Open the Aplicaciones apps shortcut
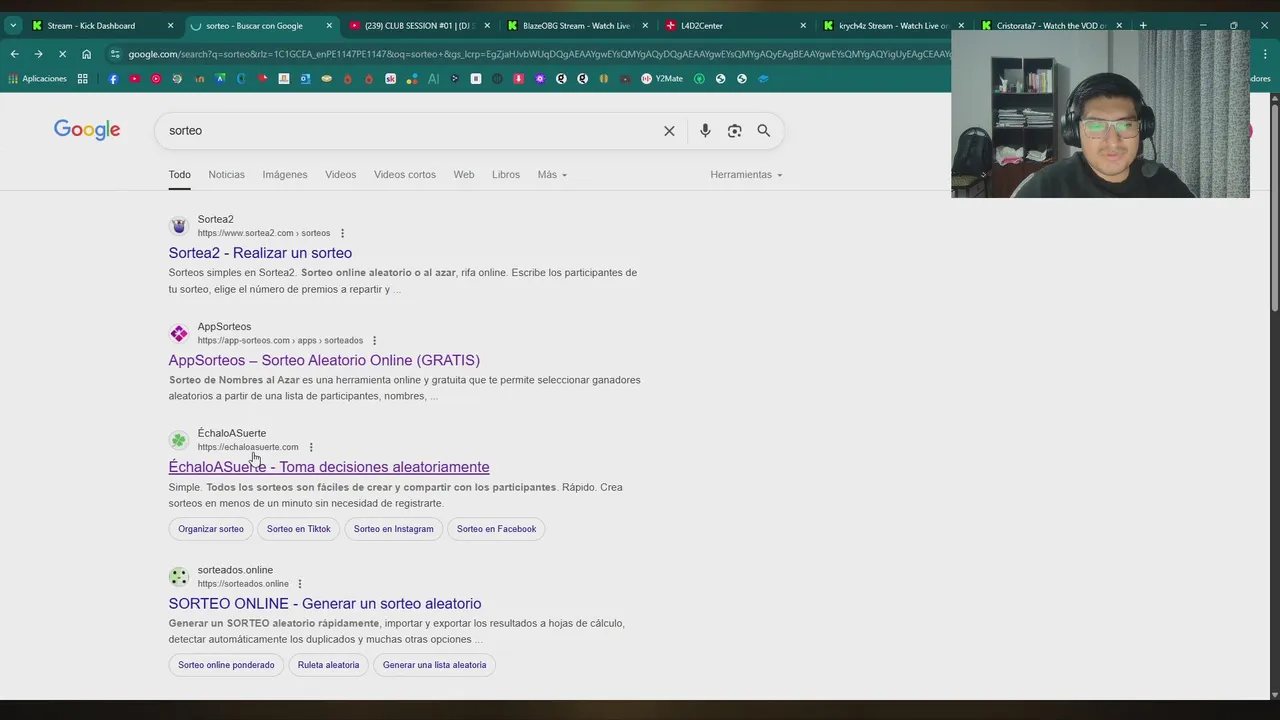 click(38, 79)
